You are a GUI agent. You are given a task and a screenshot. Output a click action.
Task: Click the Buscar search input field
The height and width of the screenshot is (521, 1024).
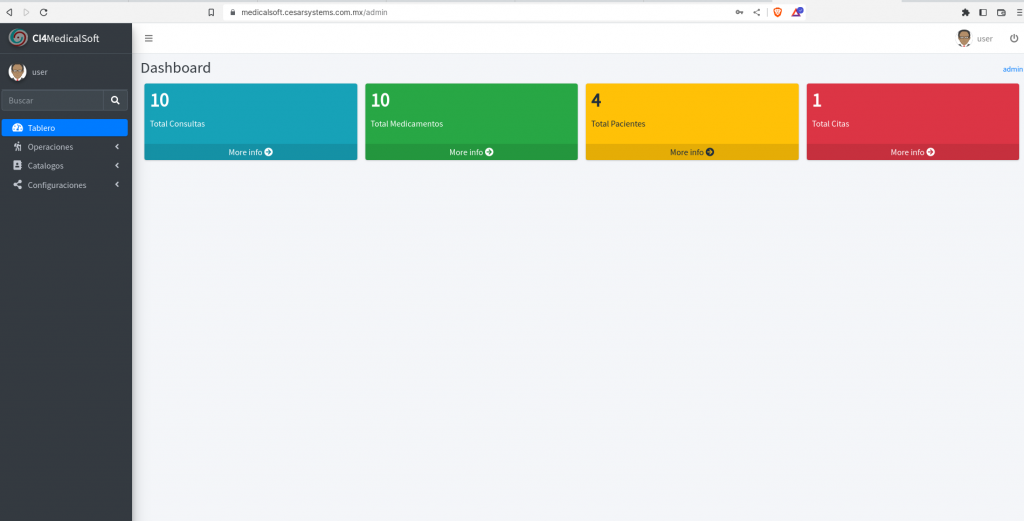tap(52, 100)
